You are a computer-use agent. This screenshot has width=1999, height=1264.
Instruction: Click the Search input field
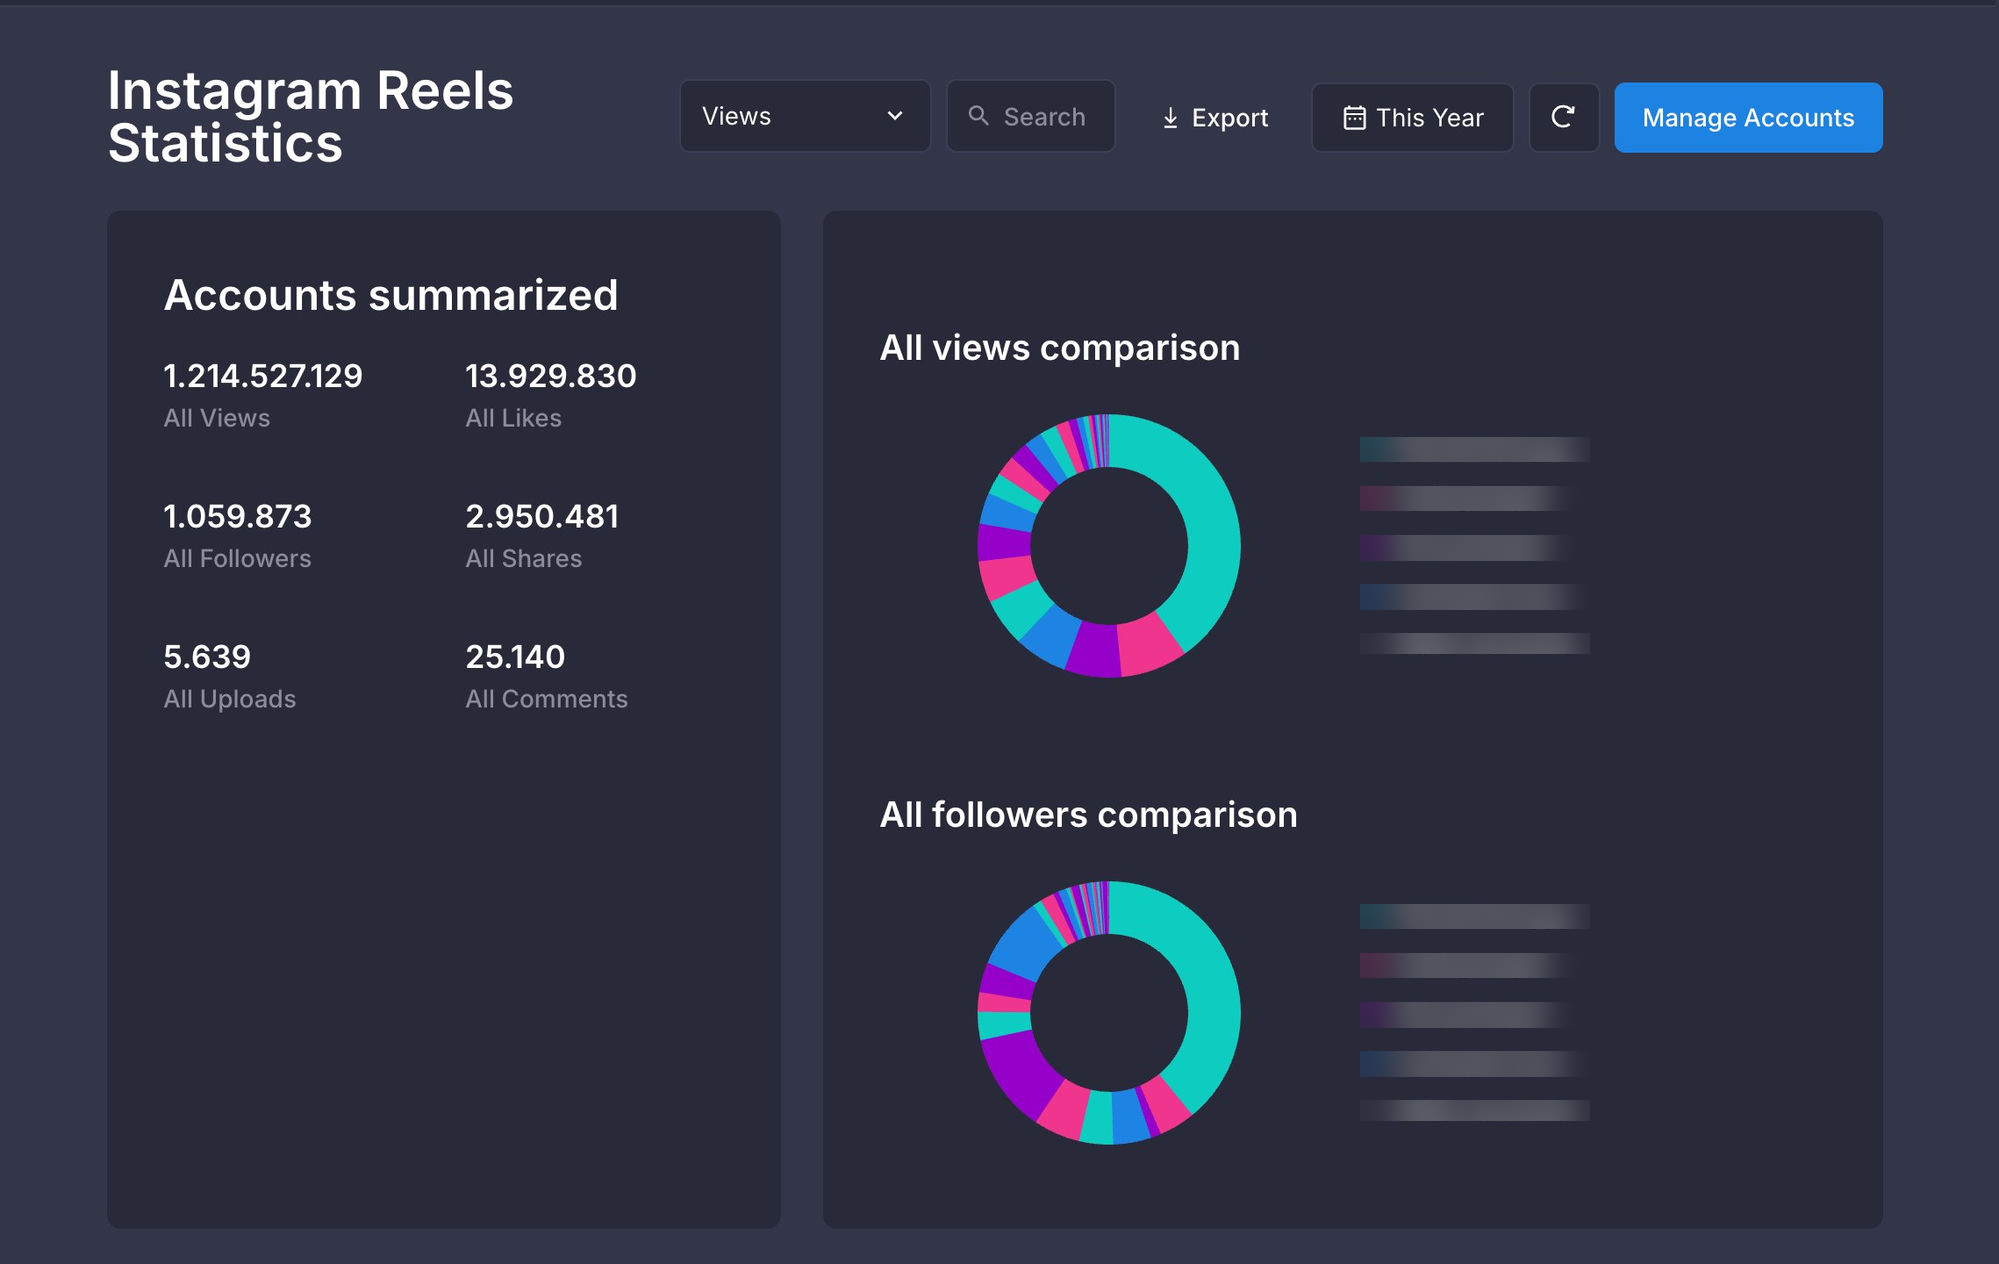[x=1031, y=116]
